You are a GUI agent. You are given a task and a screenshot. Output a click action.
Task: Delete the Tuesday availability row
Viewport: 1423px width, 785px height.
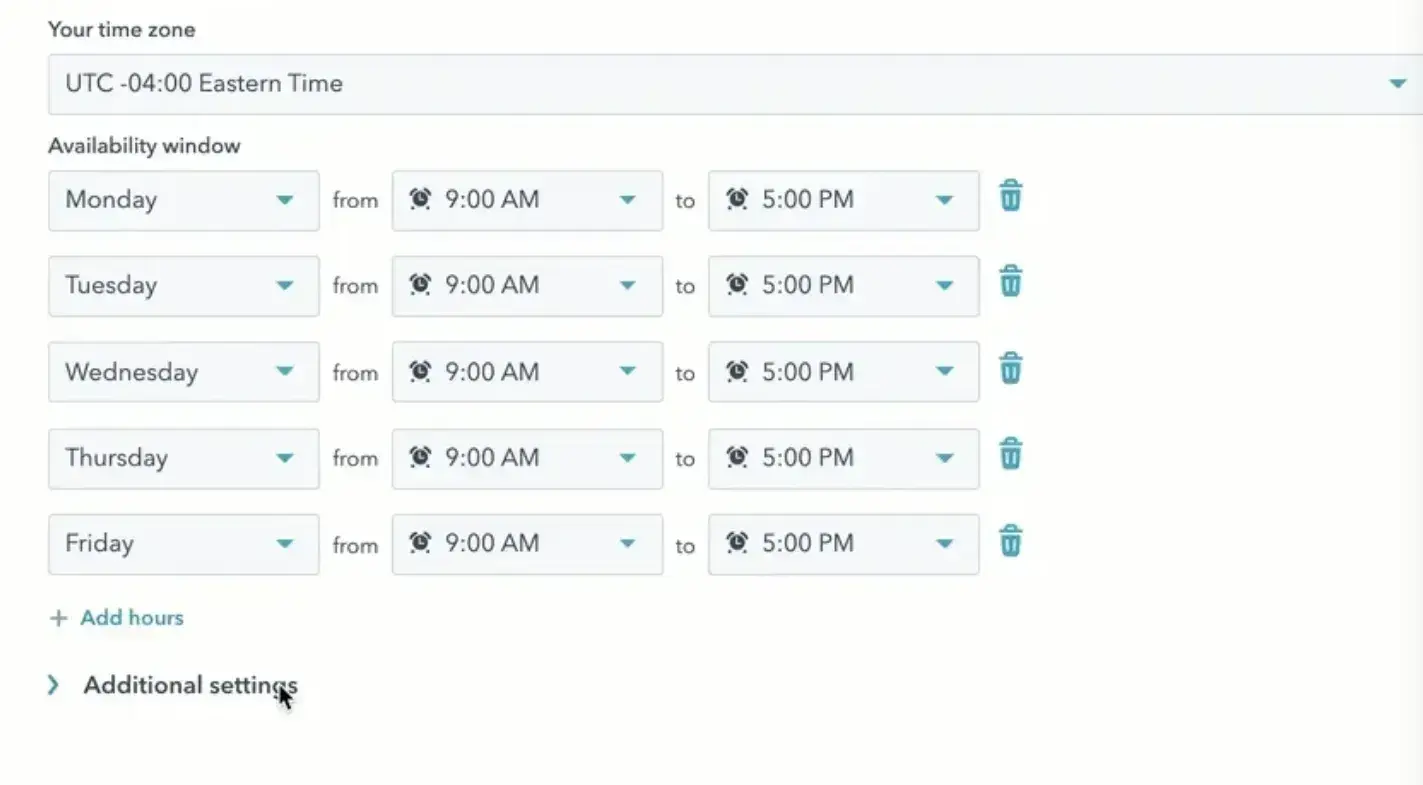(1010, 283)
